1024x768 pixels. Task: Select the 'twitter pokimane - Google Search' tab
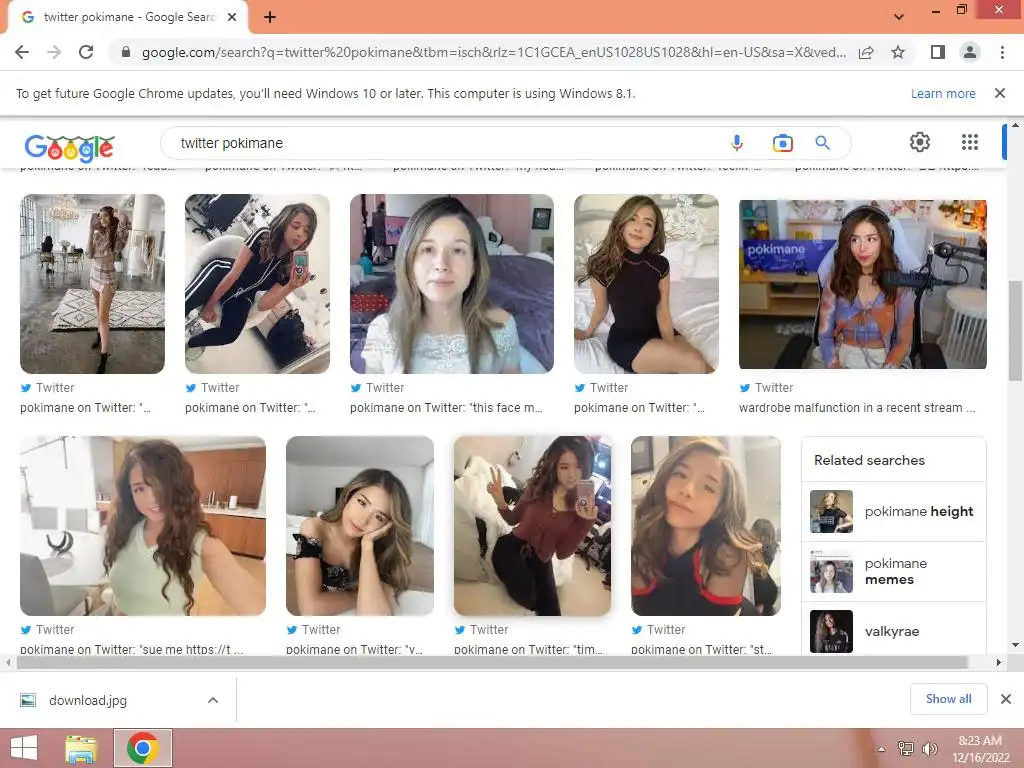click(x=128, y=18)
